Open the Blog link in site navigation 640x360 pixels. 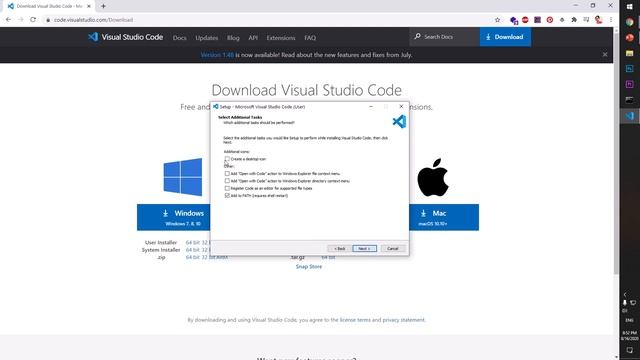[x=233, y=38]
